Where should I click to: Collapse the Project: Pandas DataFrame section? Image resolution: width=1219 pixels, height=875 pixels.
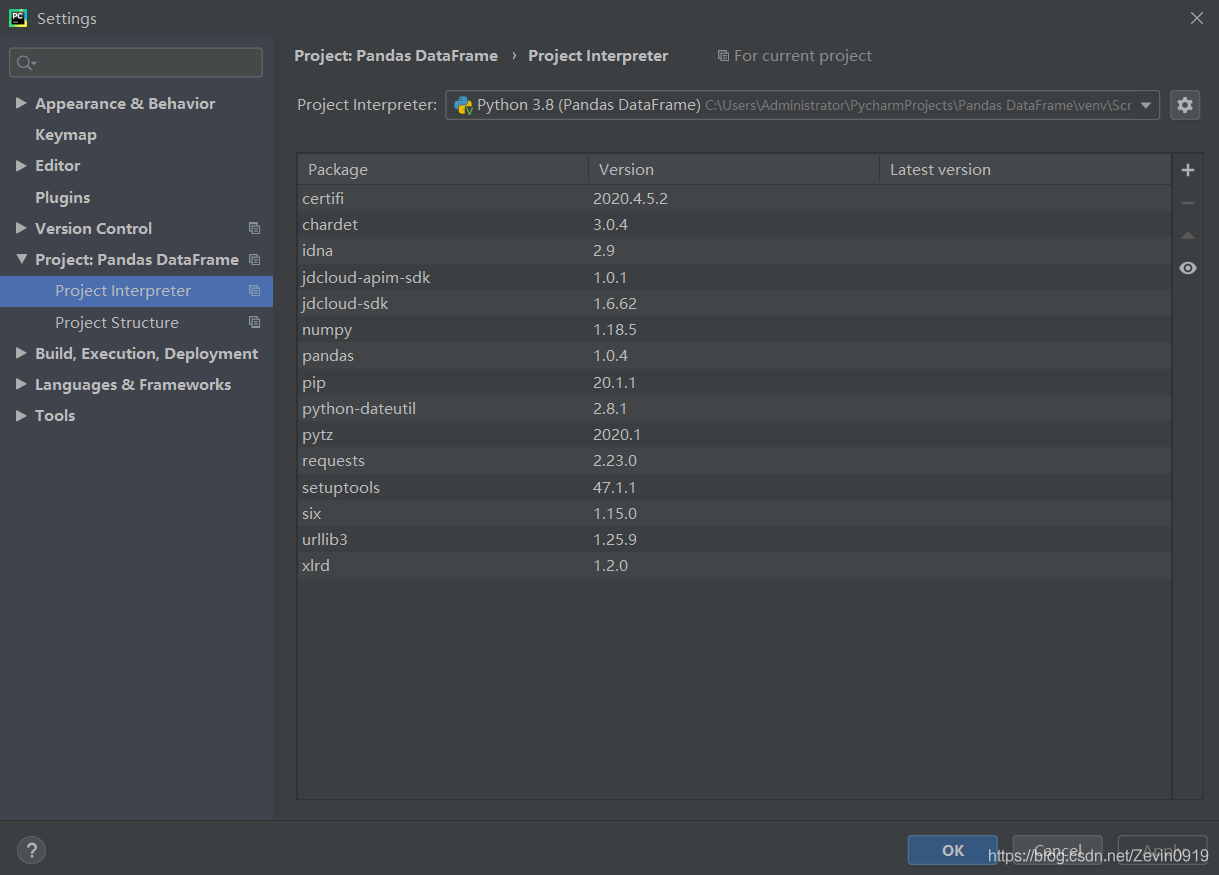click(21, 259)
